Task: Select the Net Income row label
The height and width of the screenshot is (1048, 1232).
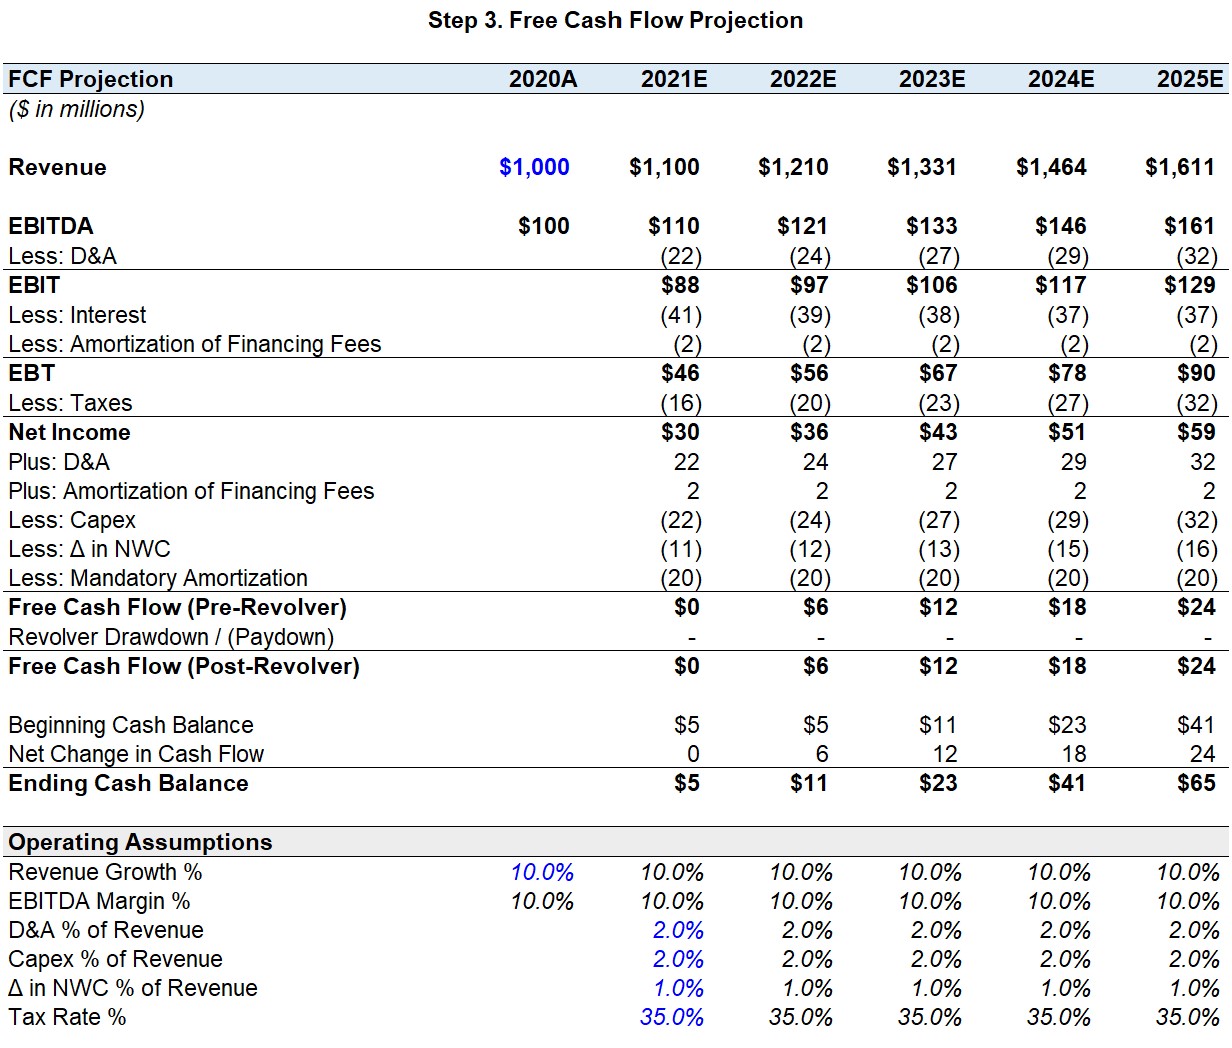Action: (x=69, y=432)
